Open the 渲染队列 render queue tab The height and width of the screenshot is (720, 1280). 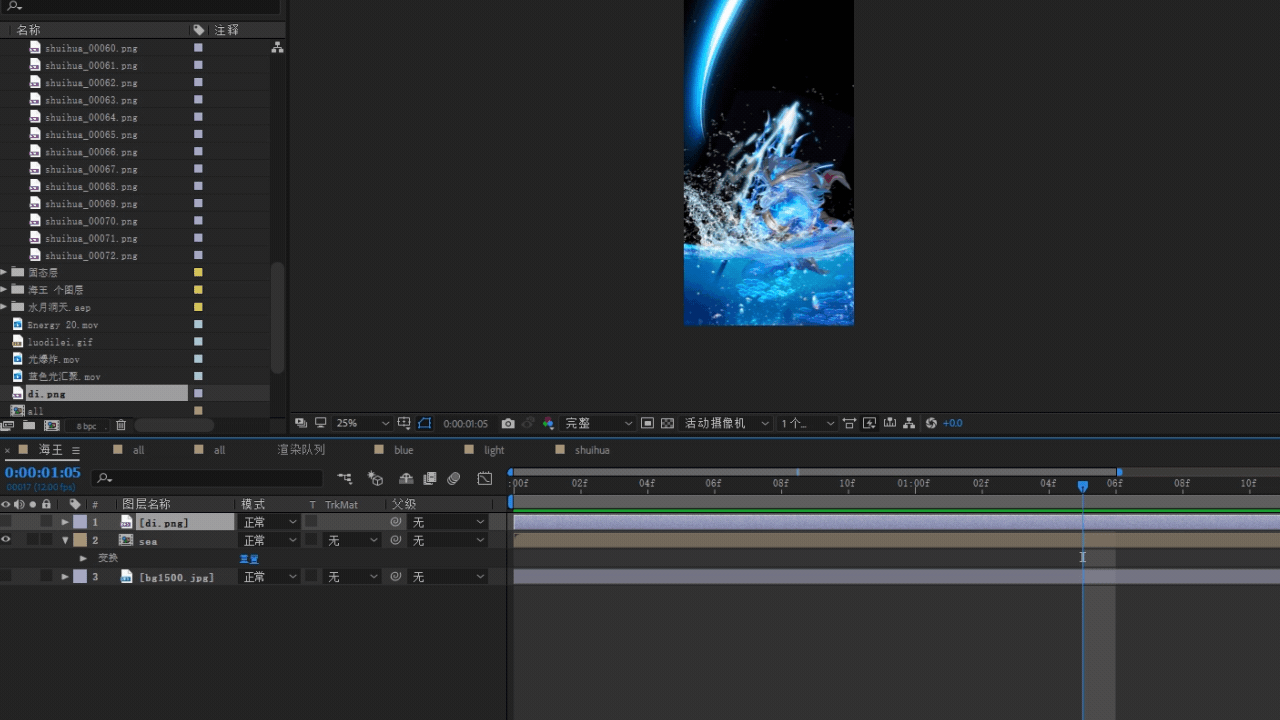(301, 450)
